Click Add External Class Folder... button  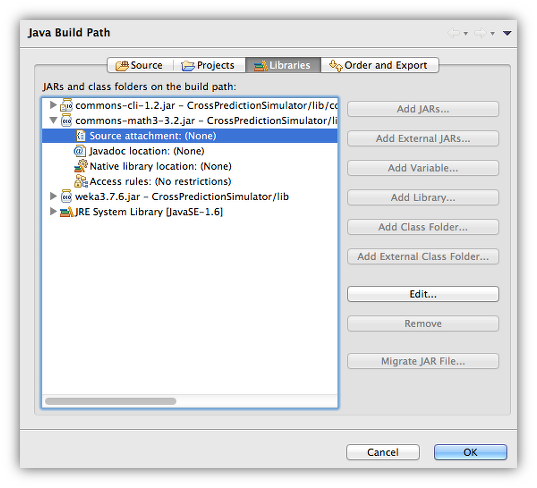coord(423,256)
